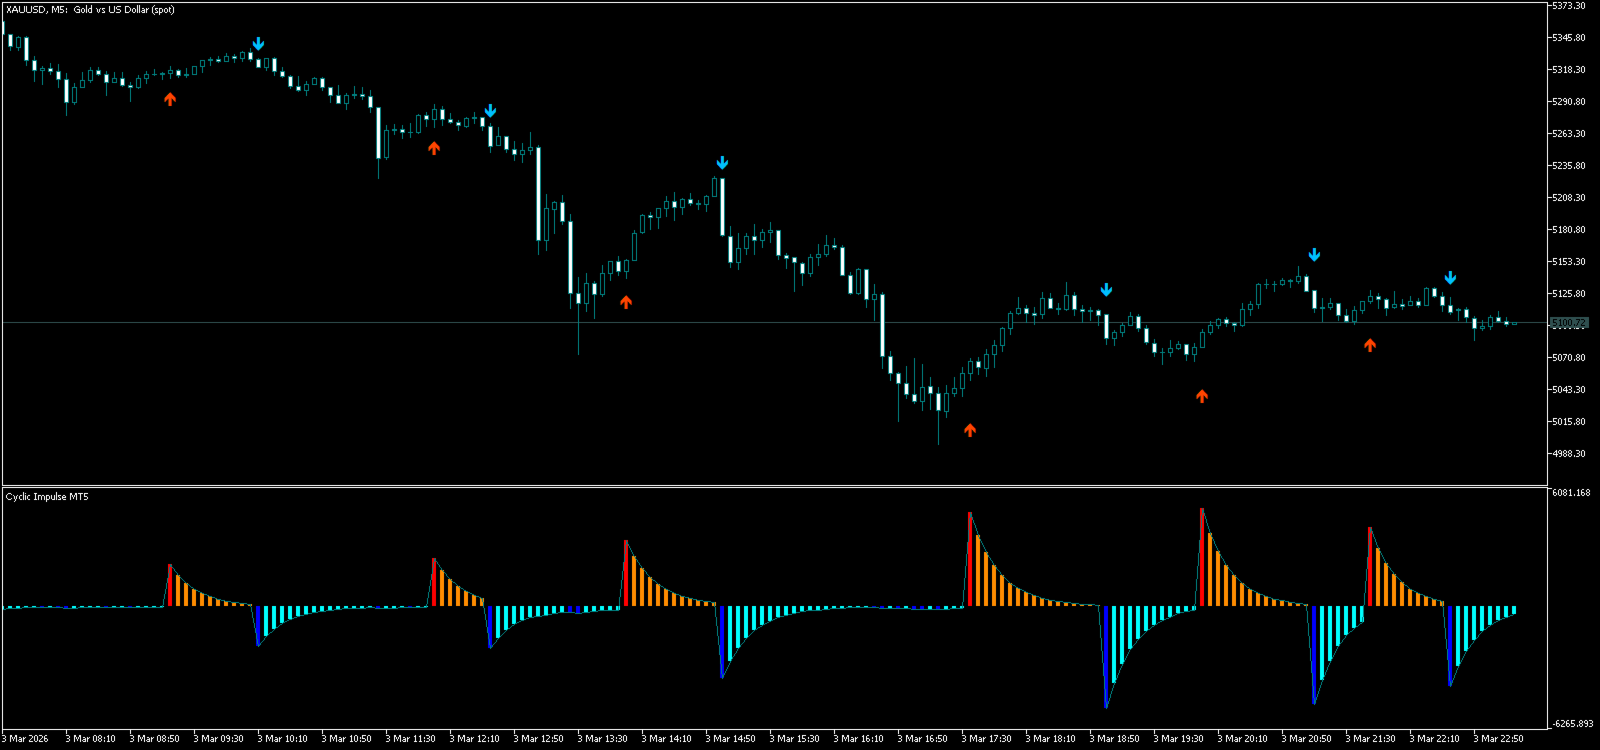Click the 5263.30 price axis label
Image resolution: width=1600 pixels, height=750 pixels.
(x=1568, y=134)
